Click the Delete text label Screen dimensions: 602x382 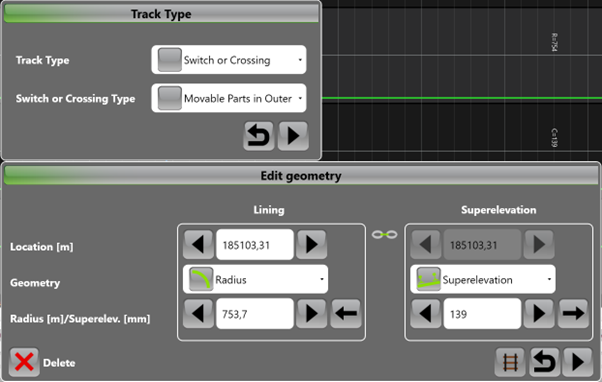click(59, 363)
